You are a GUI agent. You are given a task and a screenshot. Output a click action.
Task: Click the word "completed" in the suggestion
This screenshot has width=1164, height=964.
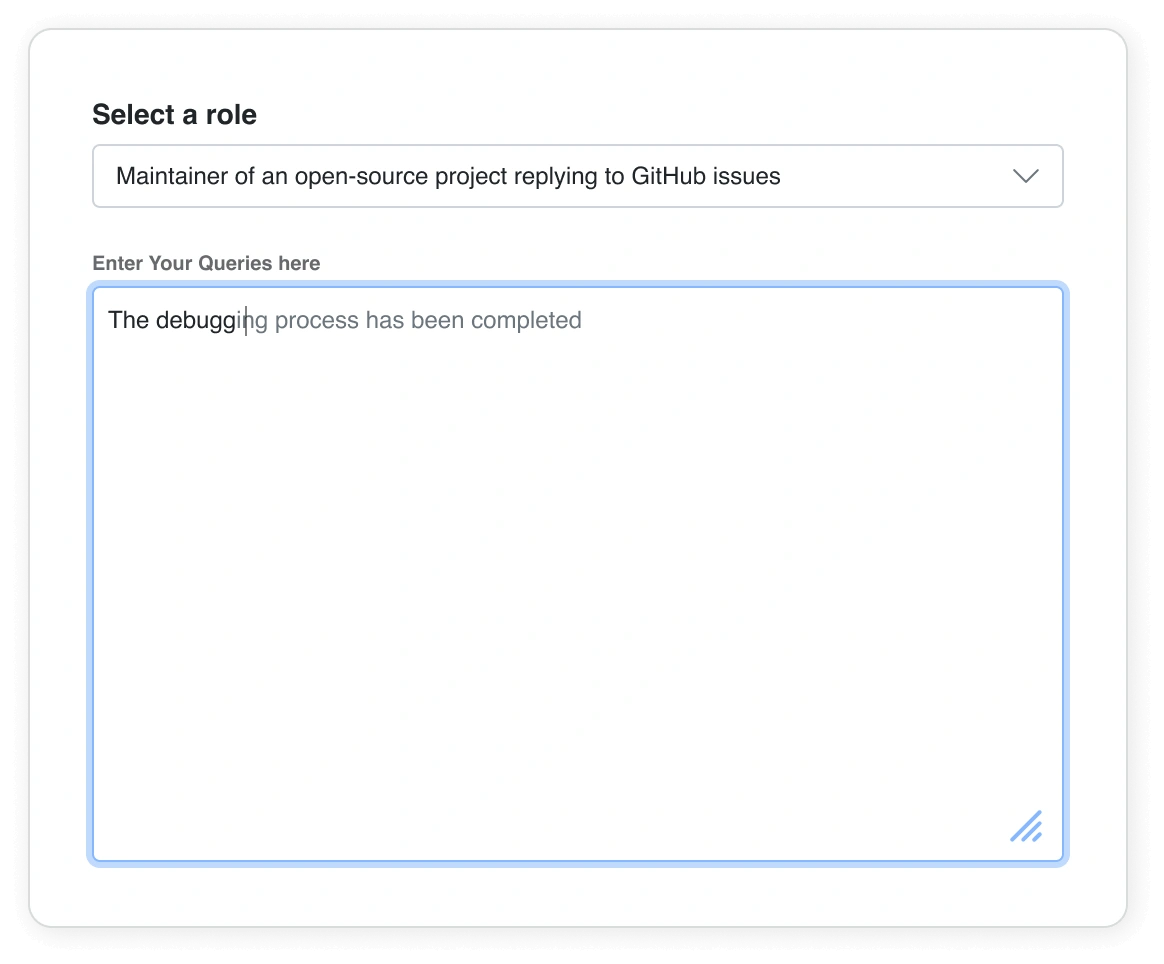[x=526, y=320]
